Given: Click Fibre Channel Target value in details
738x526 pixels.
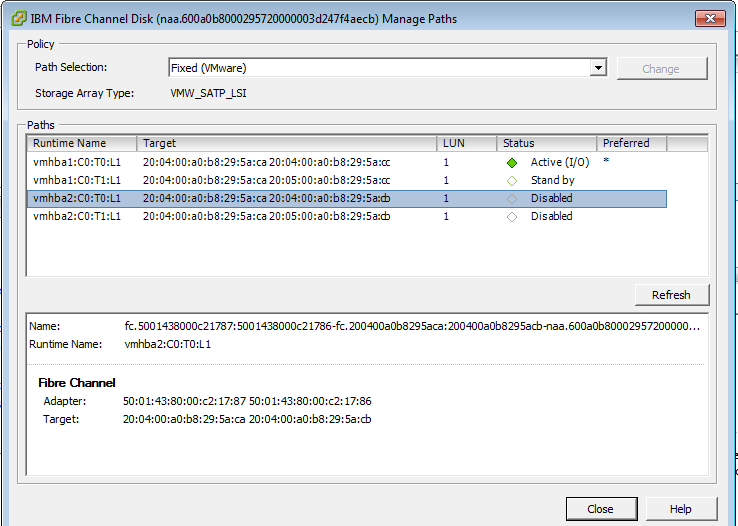Looking at the screenshot, I should click(247, 419).
